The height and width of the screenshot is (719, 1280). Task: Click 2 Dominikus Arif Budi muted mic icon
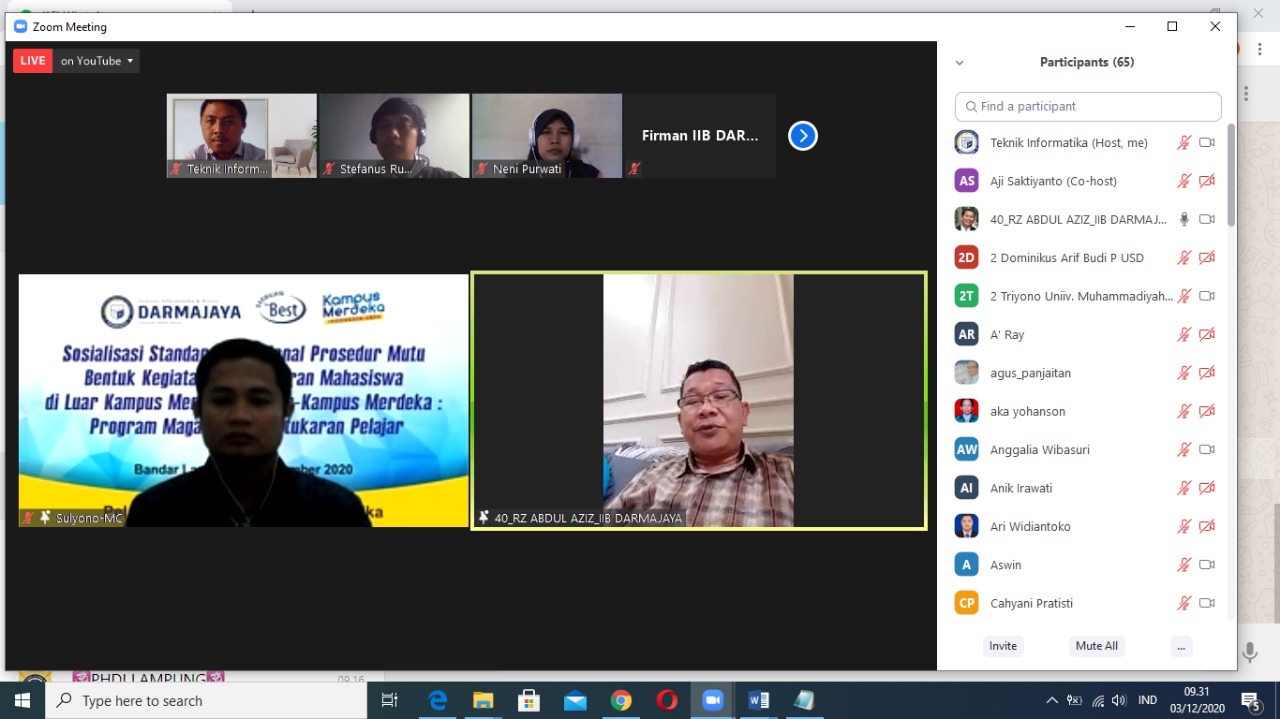(x=1184, y=258)
